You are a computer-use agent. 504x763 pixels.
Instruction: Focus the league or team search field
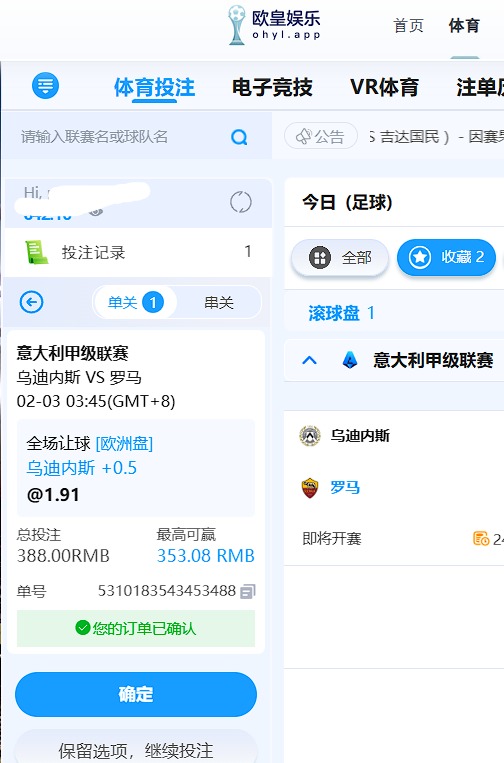[x=122, y=137]
